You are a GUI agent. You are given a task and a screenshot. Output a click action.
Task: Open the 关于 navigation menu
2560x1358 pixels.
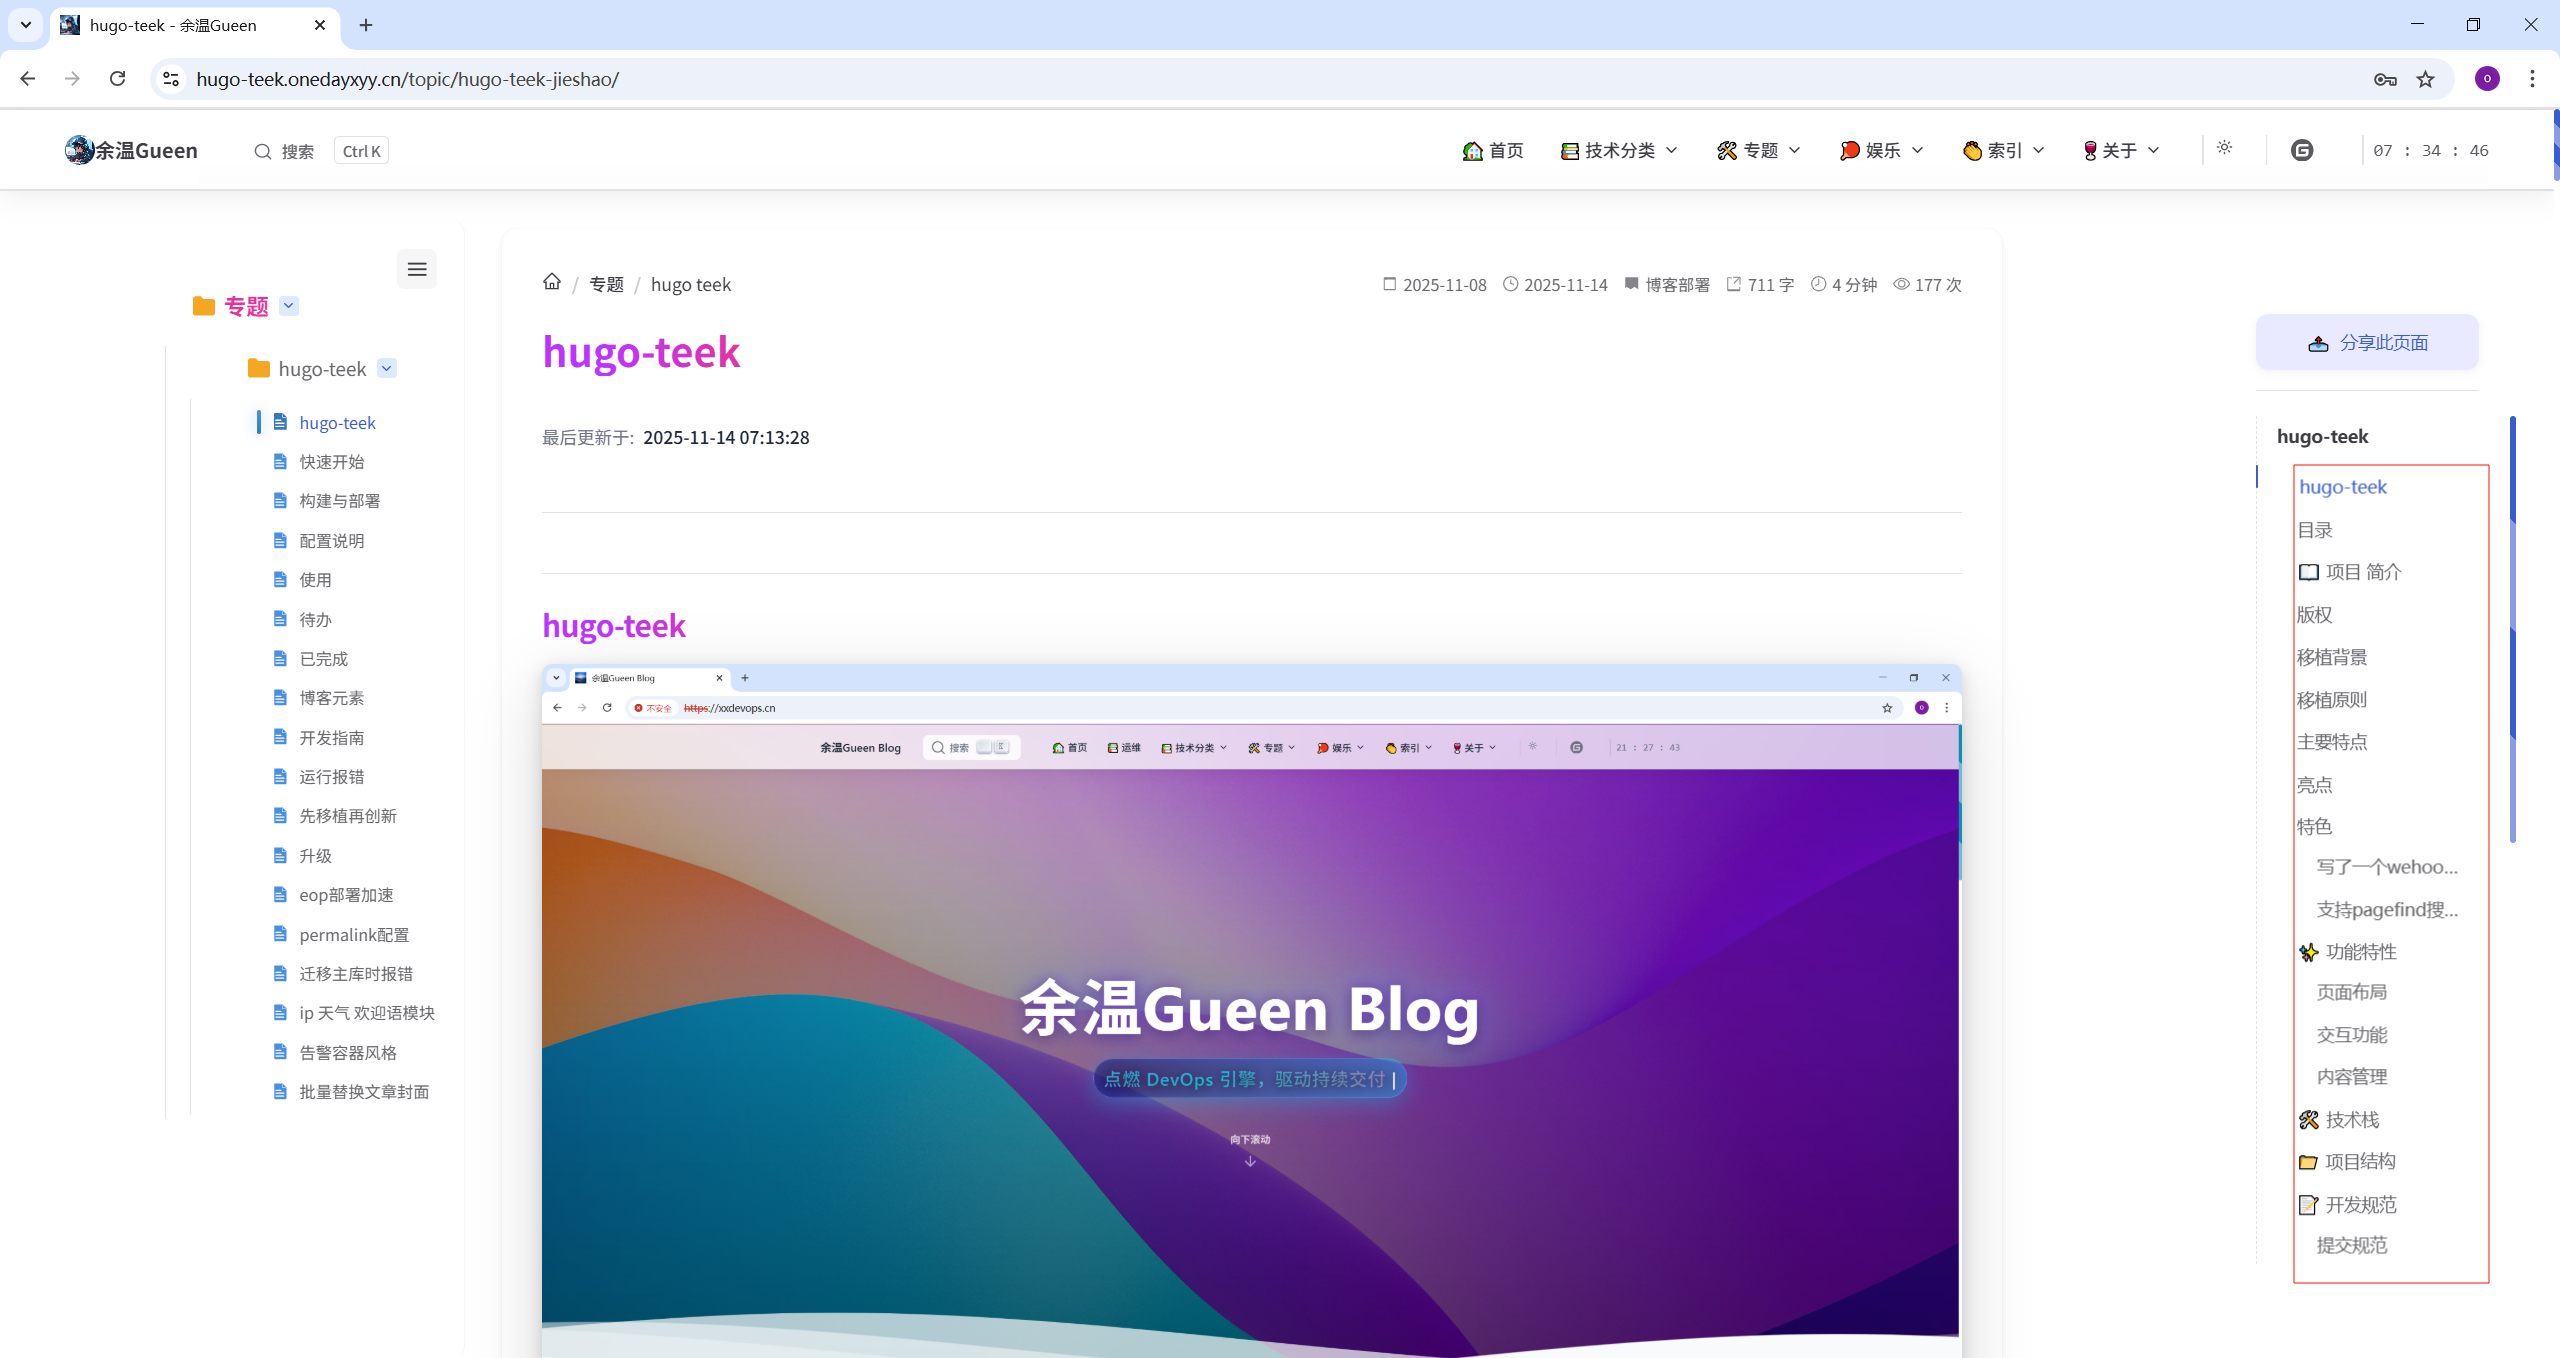pyautogui.click(x=2121, y=150)
